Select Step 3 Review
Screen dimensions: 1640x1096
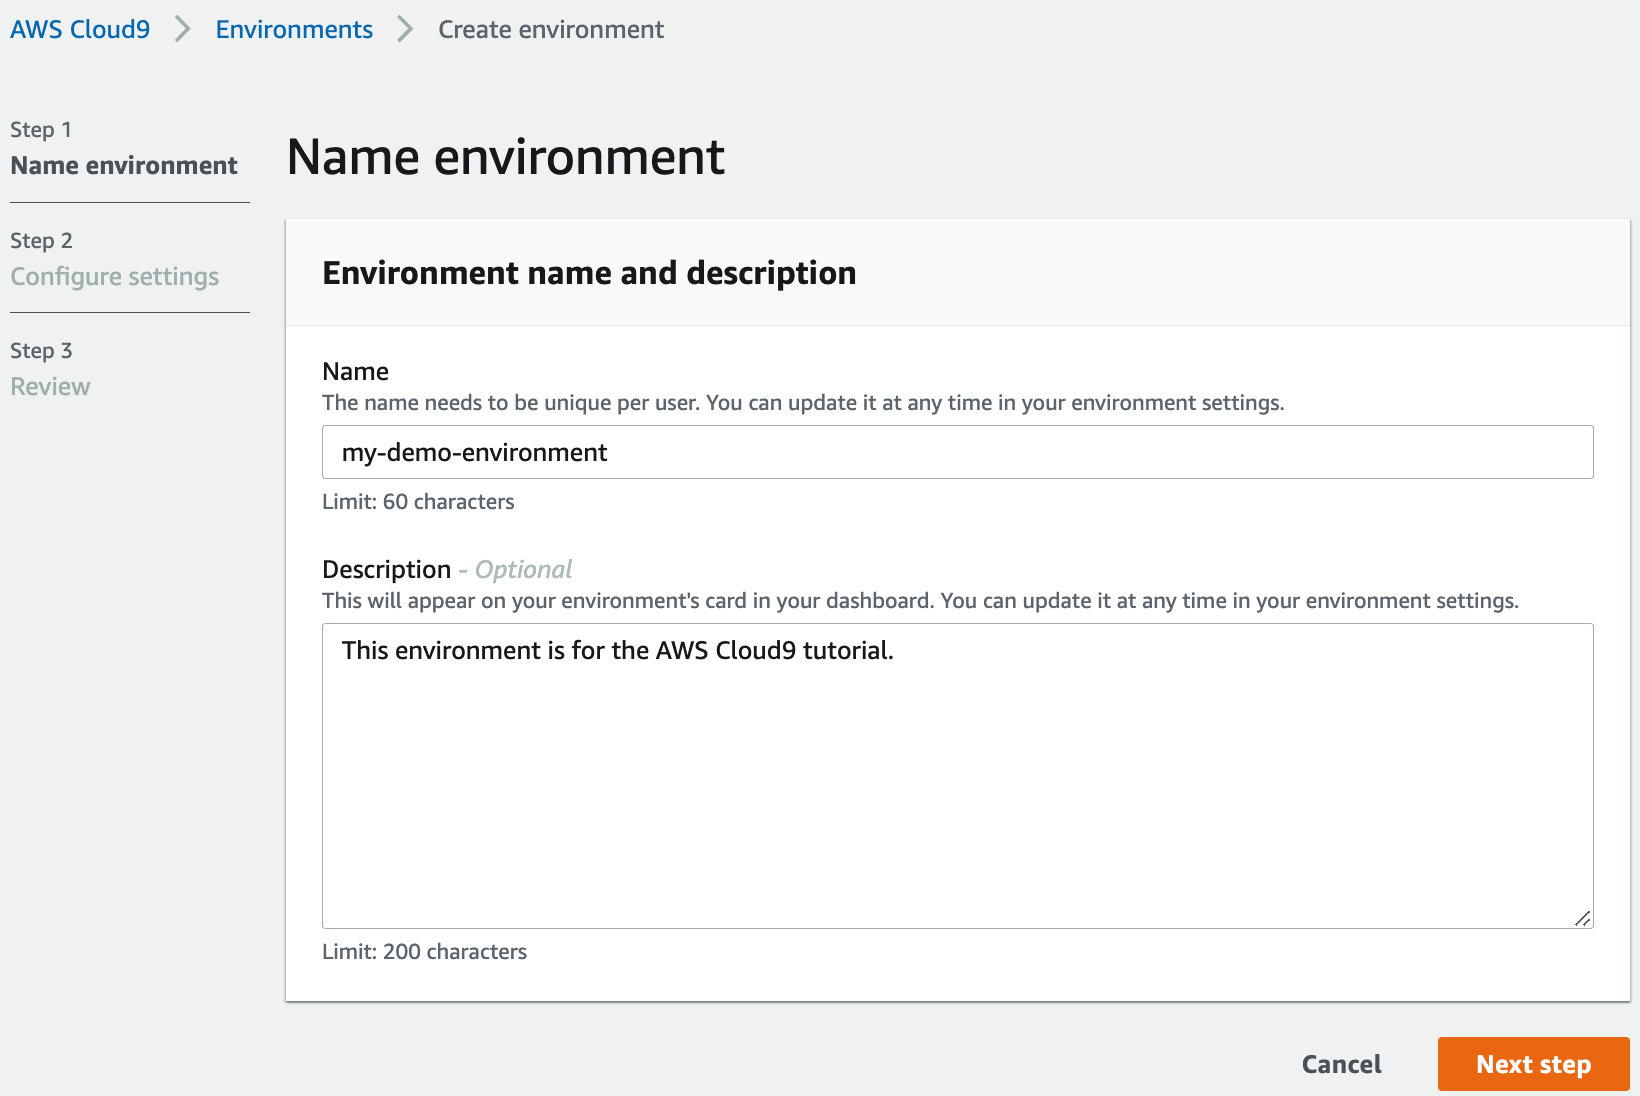click(x=50, y=386)
